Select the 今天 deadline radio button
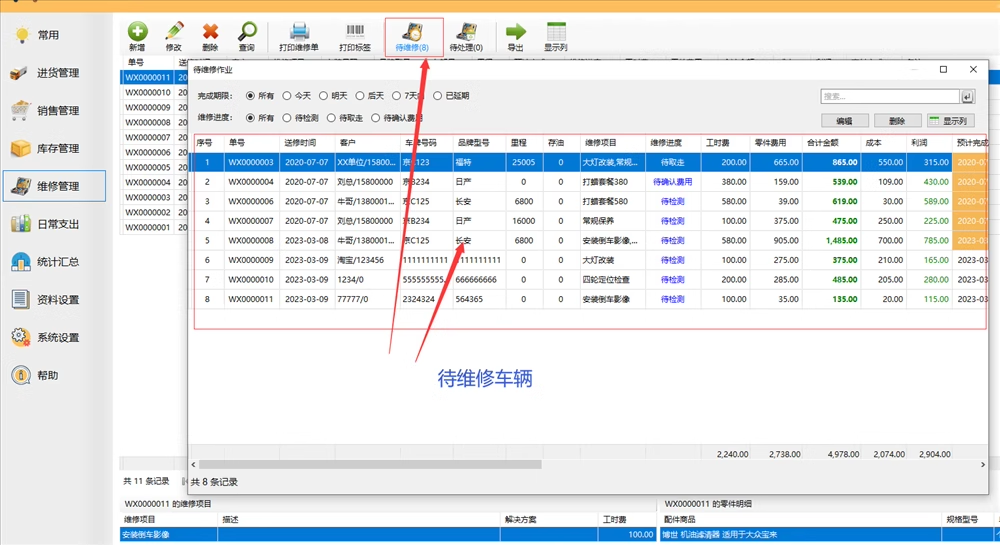Screen dimensions: 1000x545 click(287, 96)
